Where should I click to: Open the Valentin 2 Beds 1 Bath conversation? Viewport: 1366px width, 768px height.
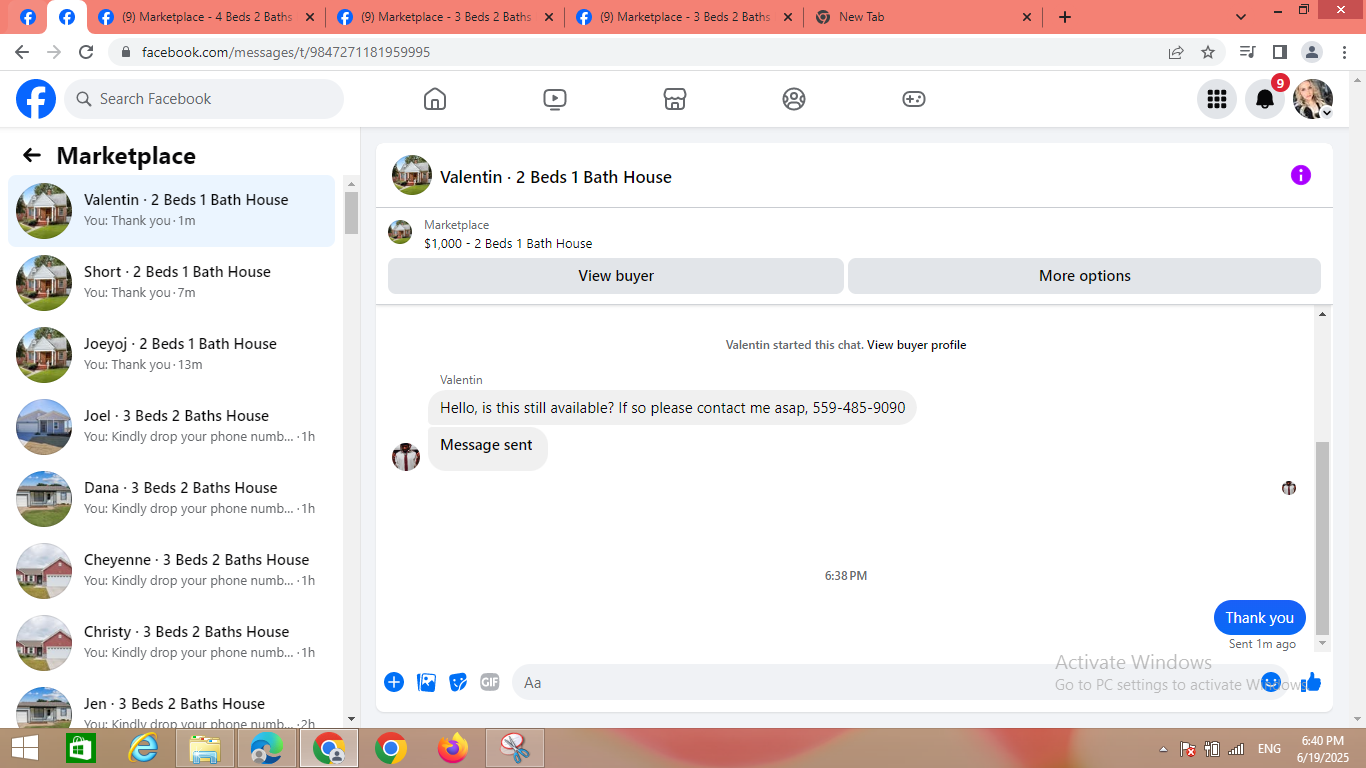click(171, 211)
